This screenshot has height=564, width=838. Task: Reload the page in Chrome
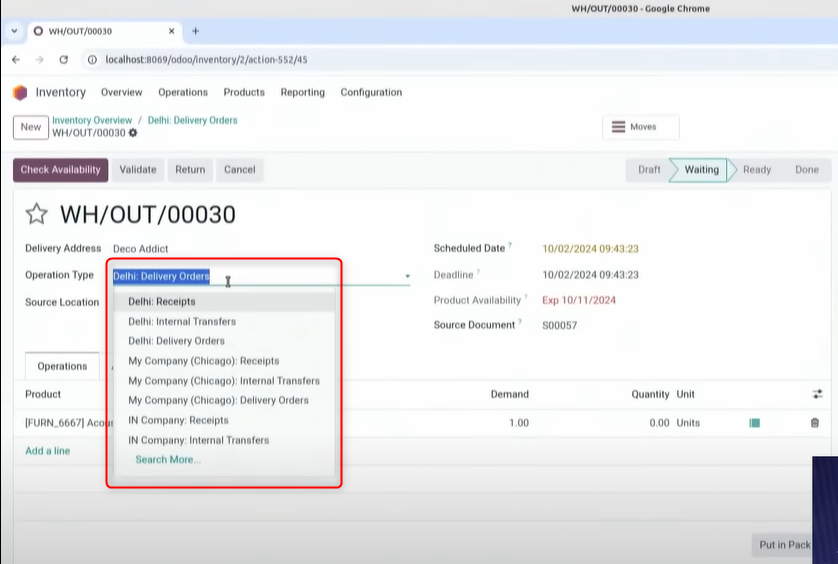tap(64, 59)
